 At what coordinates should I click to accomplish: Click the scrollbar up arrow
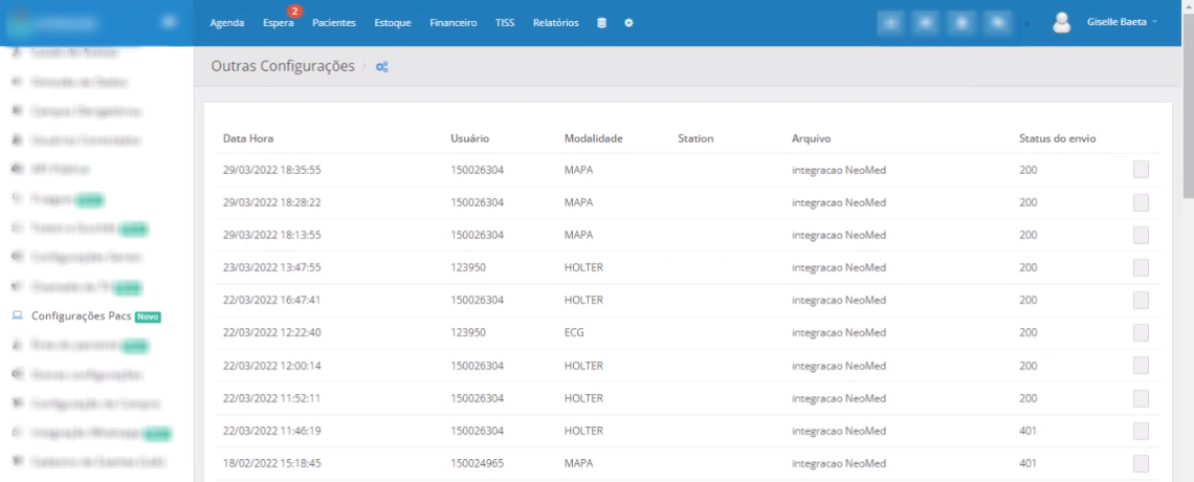(x=1188, y=5)
